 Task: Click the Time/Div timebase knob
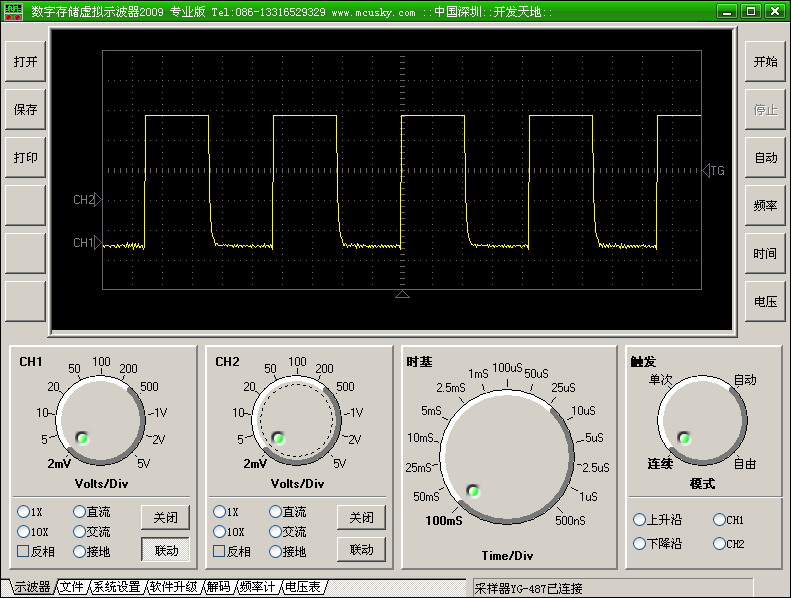(507, 456)
